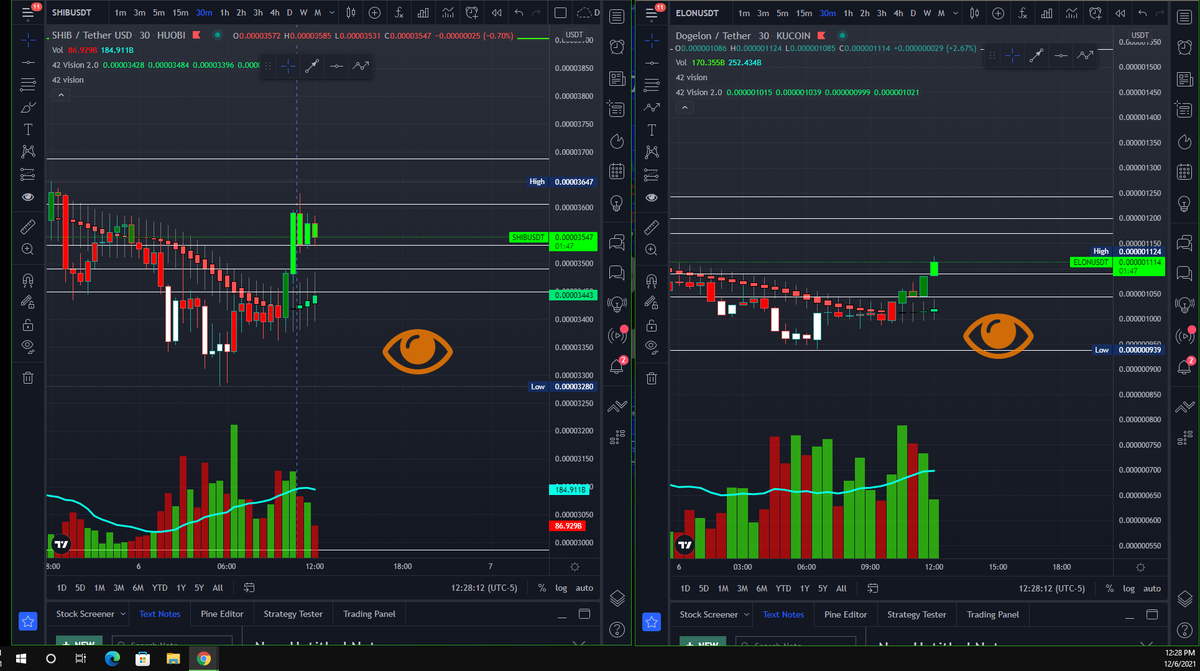Switch to Pine Editor tab in SHIBUSDT window
Image resolution: width=1200 pixels, height=671 pixels.
pyautogui.click(x=222, y=614)
